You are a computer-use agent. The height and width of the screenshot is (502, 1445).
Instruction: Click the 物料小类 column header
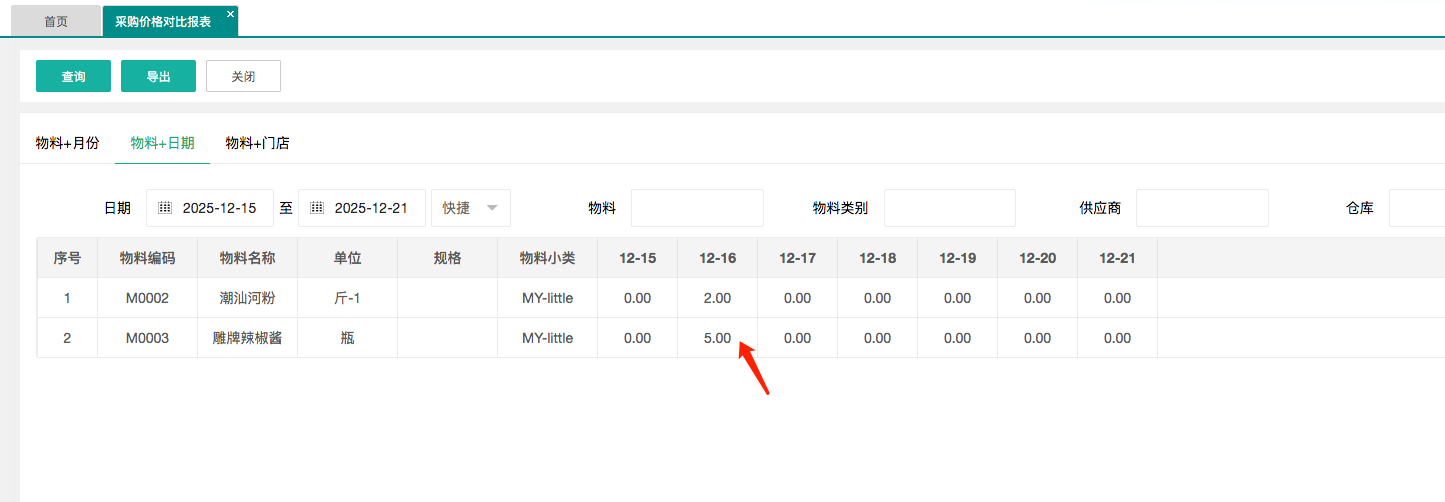pos(547,258)
